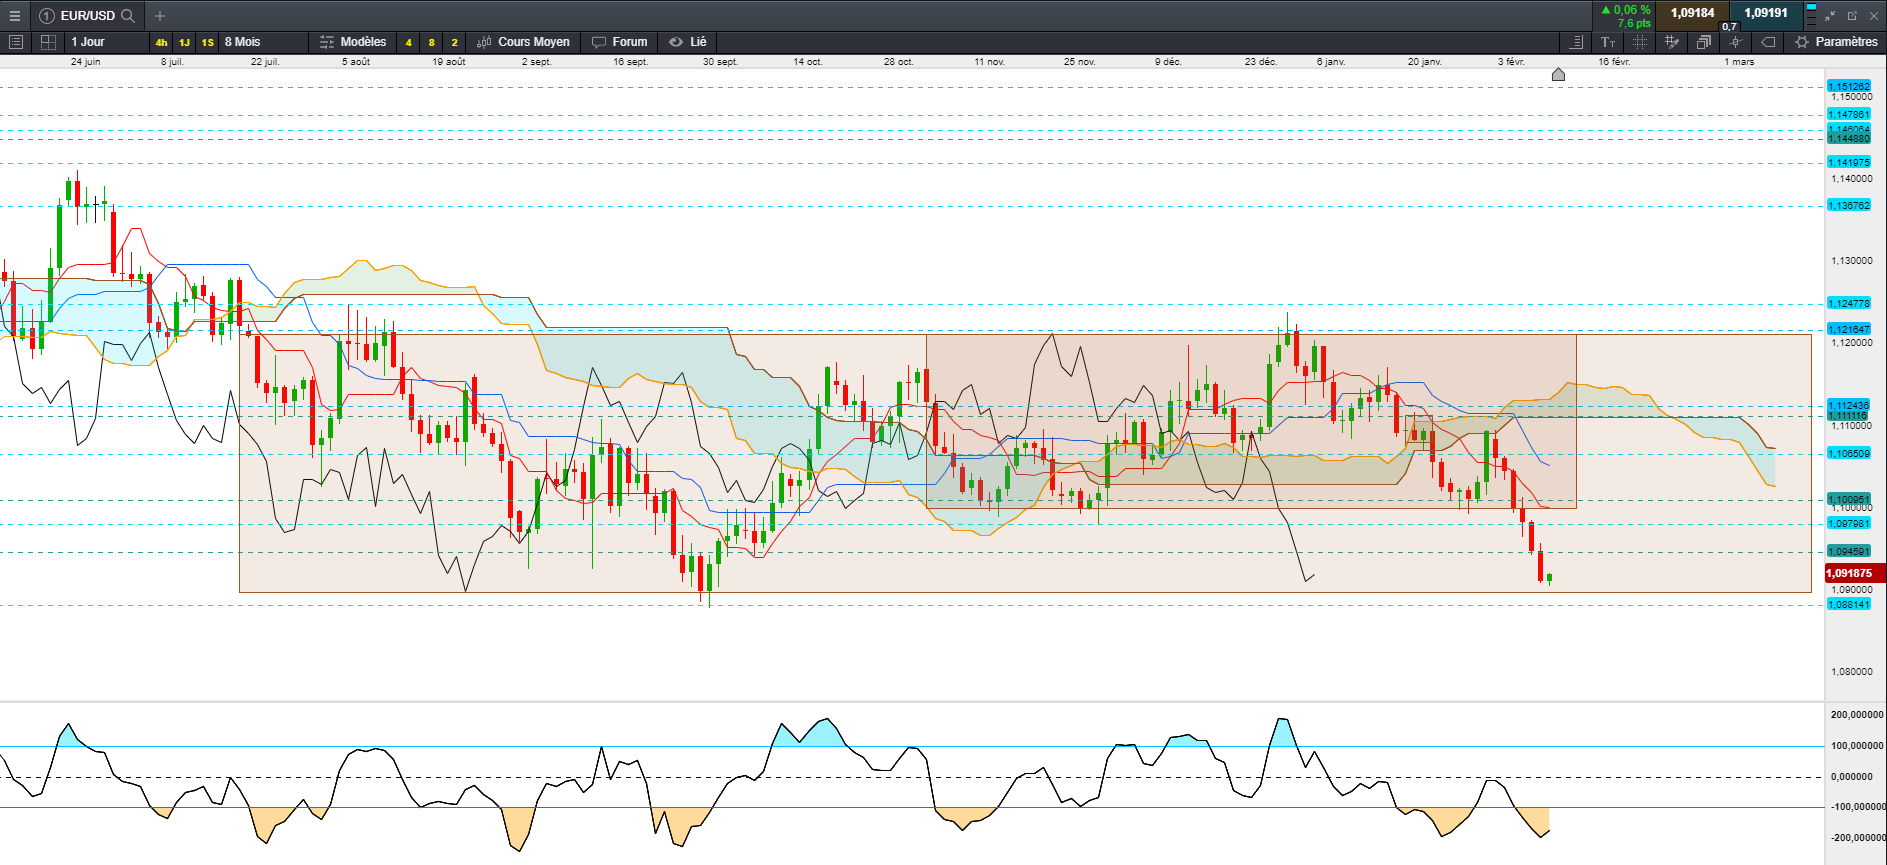Select the 1,151262 price level label
Image resolution: width=1887 pixels, height=865 pixels.
(x=1849, y=86)
